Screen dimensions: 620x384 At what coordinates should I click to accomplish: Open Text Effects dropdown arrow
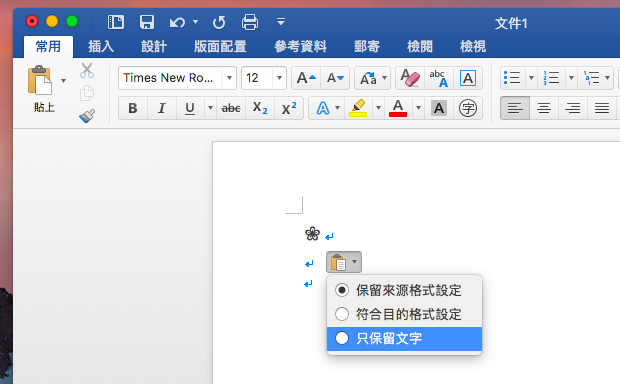[337, 108]
